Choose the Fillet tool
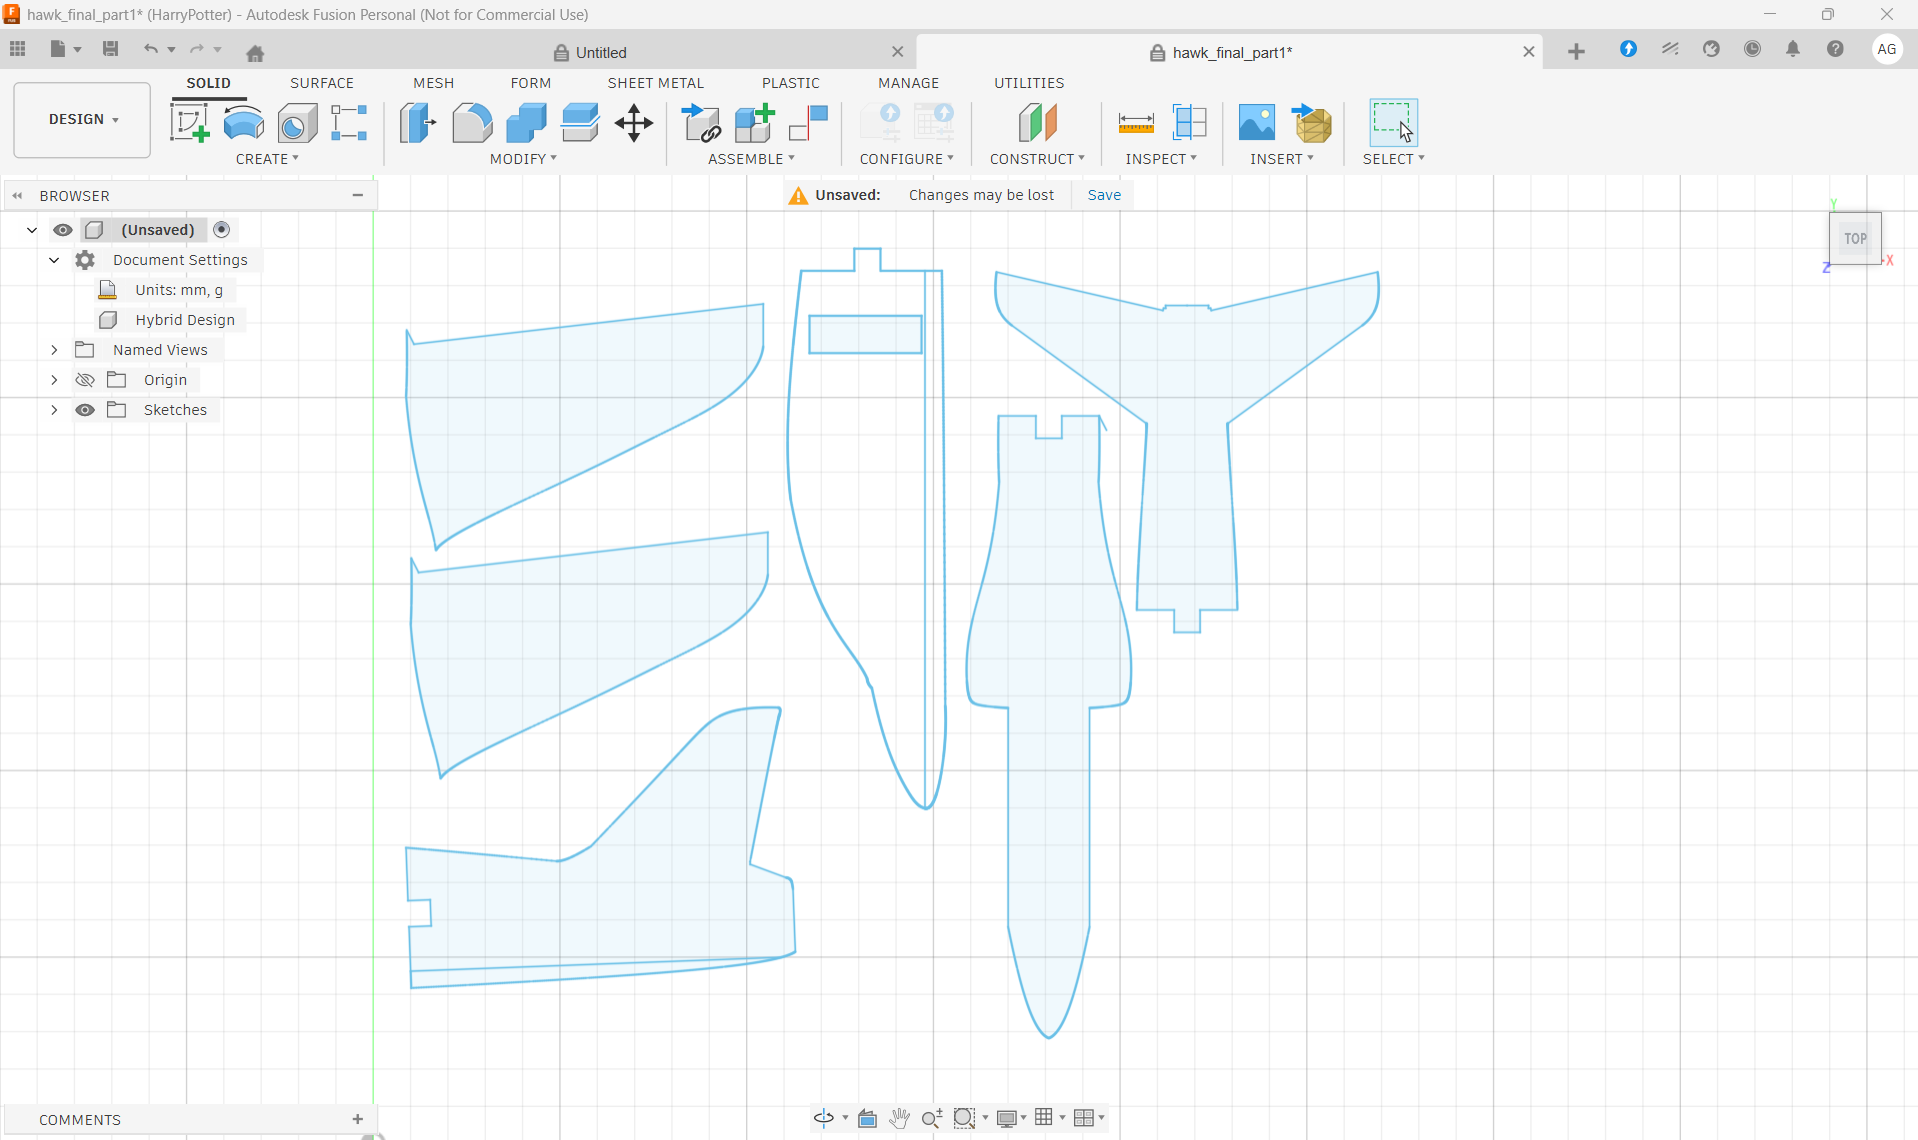The image size is (1918, 1140). click(472, 123)
